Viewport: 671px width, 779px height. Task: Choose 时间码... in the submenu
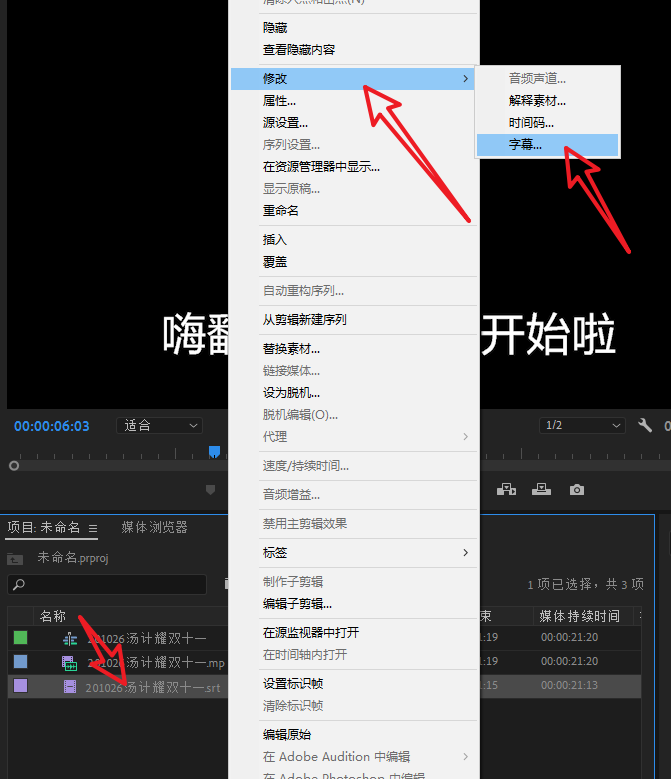coord(547,123)
